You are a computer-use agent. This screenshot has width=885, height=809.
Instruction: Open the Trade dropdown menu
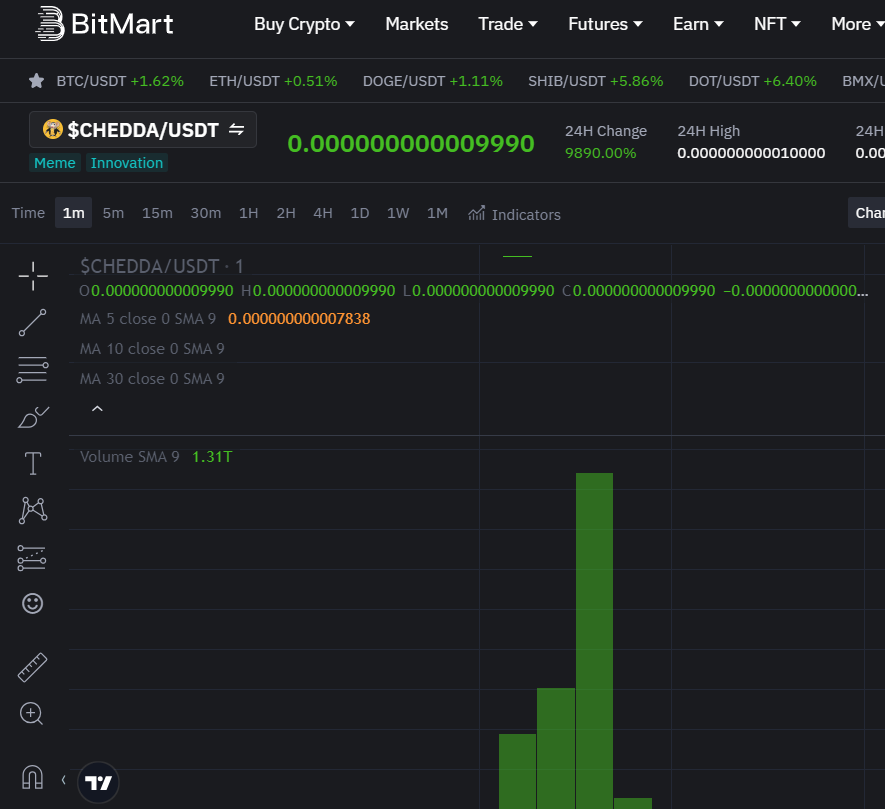pos(507,24)
